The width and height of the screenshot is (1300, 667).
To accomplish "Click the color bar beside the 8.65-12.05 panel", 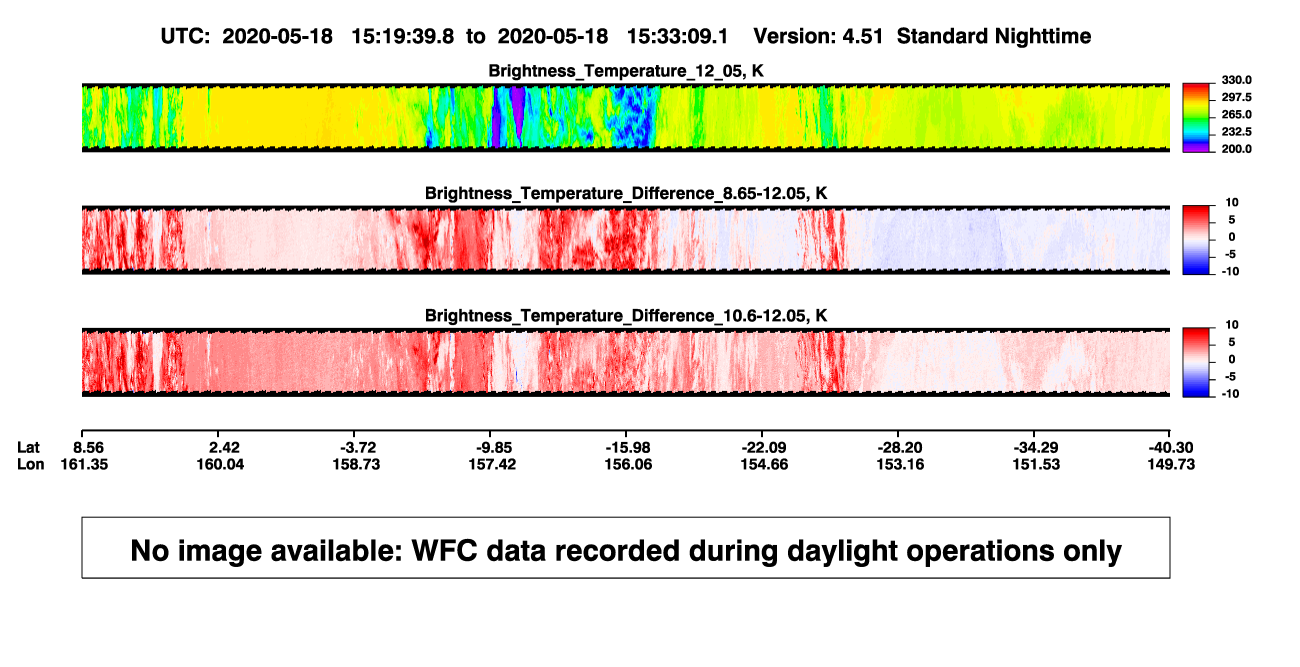I will [x=1196, y=240].
